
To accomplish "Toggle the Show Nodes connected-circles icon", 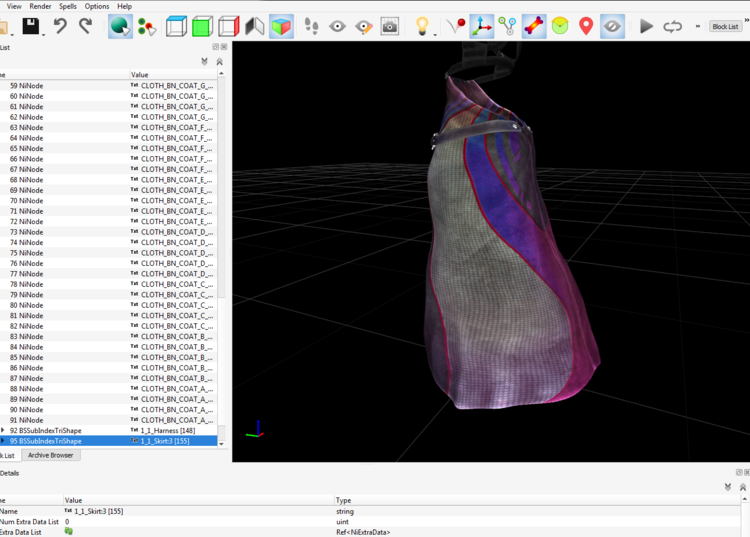I will [x=507, y=26].
